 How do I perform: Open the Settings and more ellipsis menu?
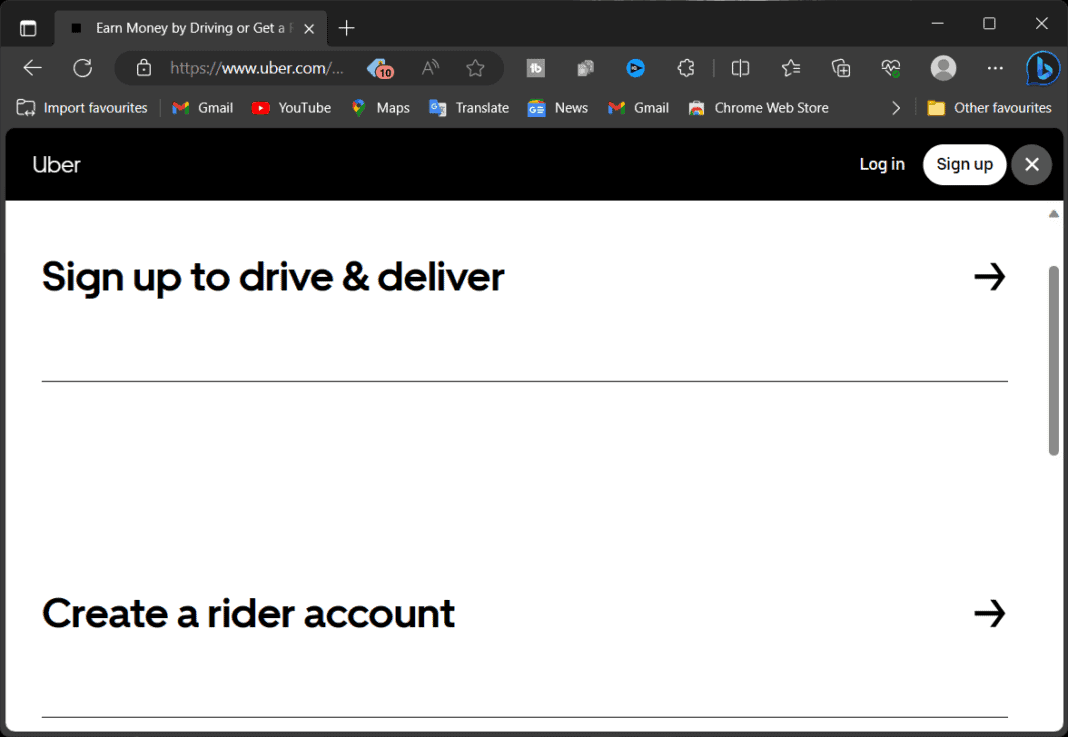pos(995,68)
